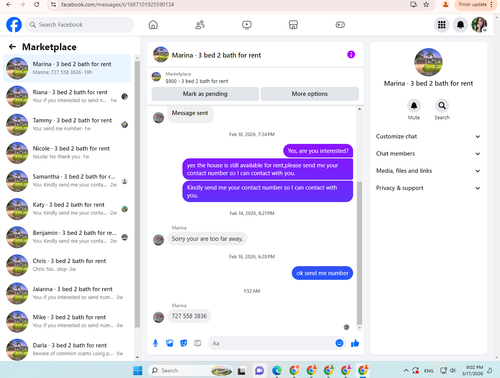Click the '727 558 3836' message bubble
Image resolution: width=500 pixels, height=378 pixels.
click(x=189, y=316)
